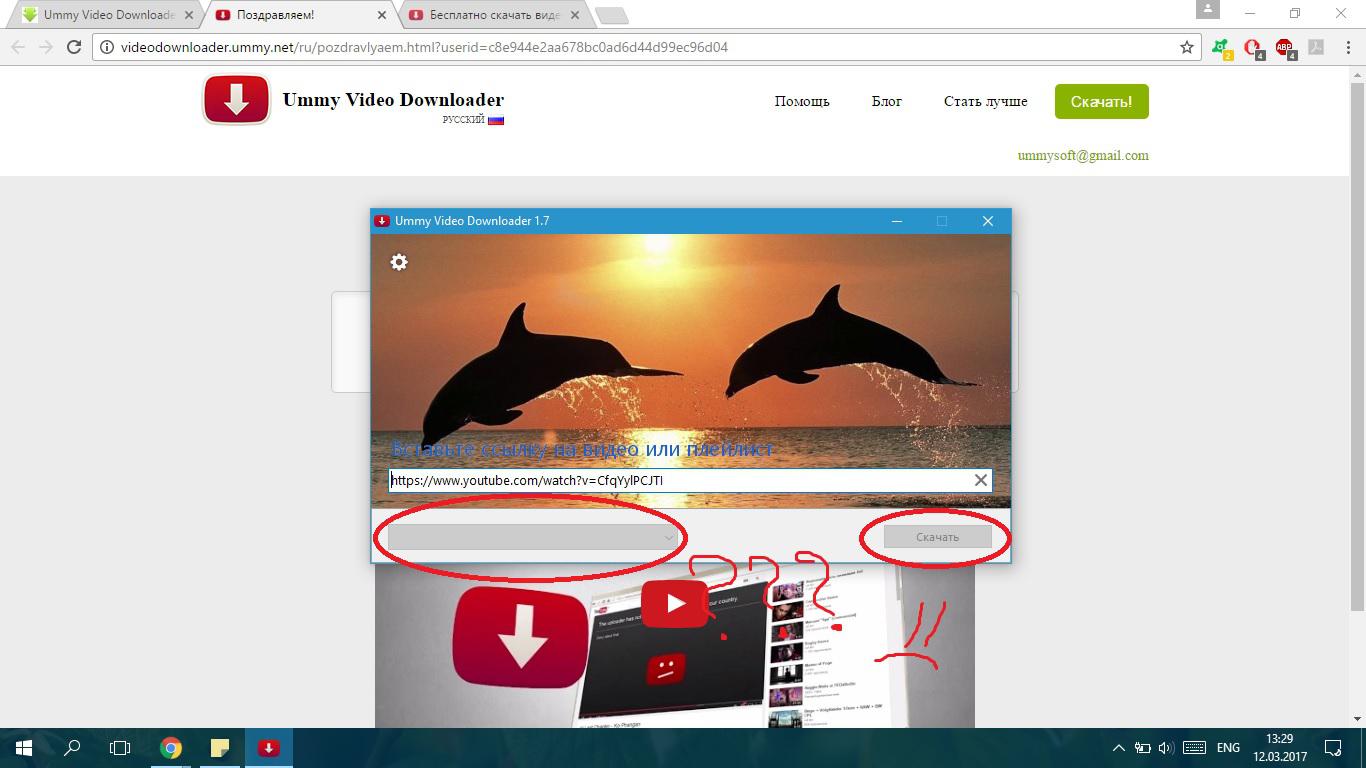Click the 'Ummy Video Downloader' site title

[x=393, y=99]
